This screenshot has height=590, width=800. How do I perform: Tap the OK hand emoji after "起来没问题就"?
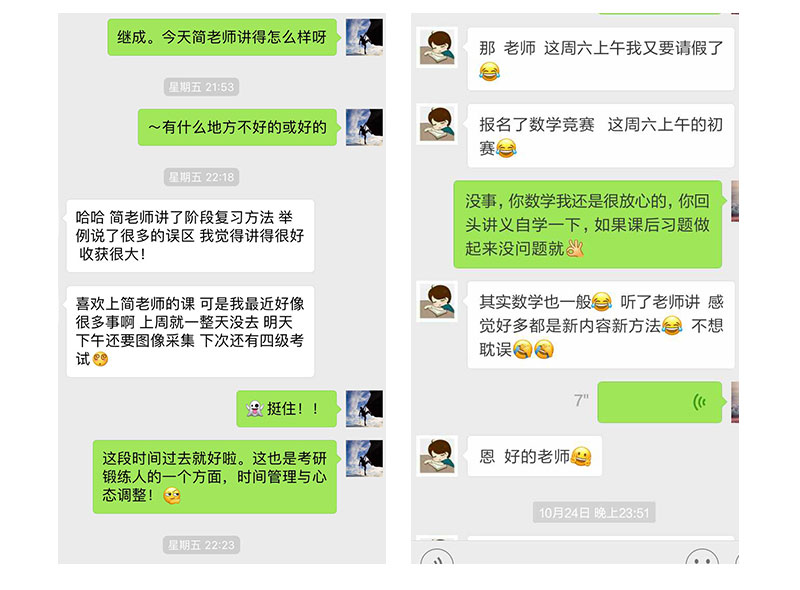575,249
